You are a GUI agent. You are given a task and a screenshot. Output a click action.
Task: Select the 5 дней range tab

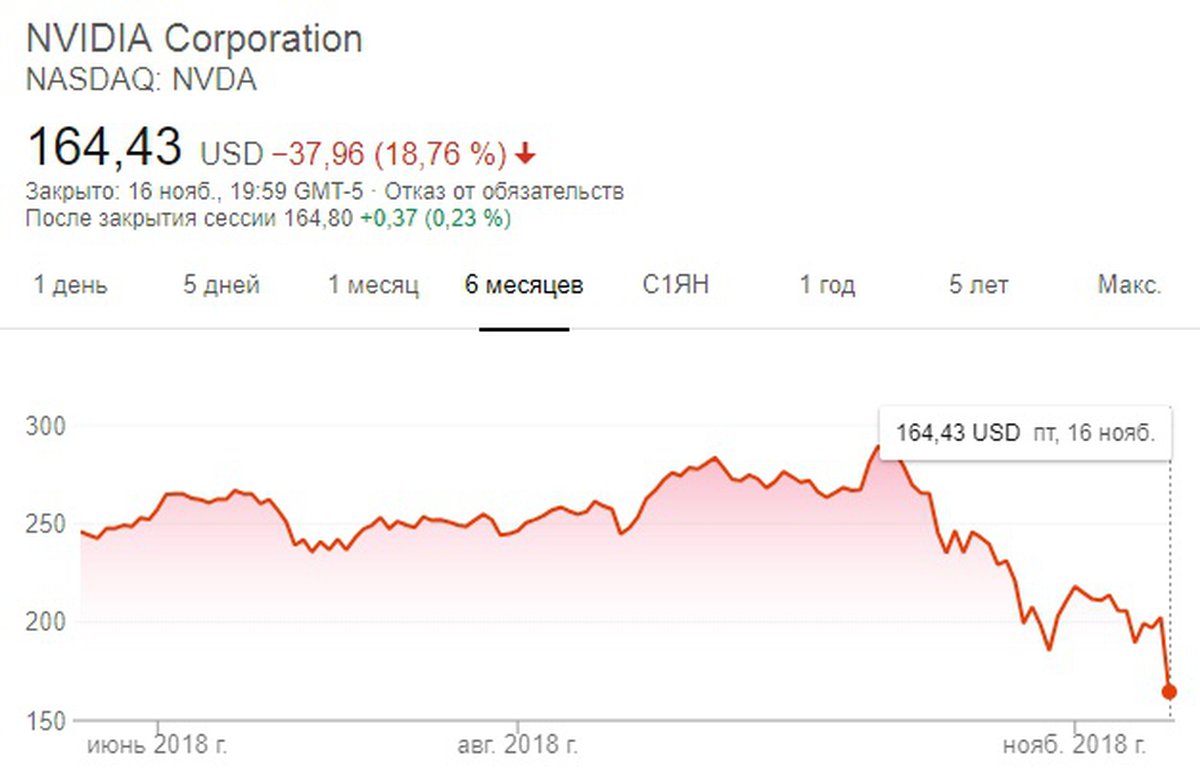221,285
